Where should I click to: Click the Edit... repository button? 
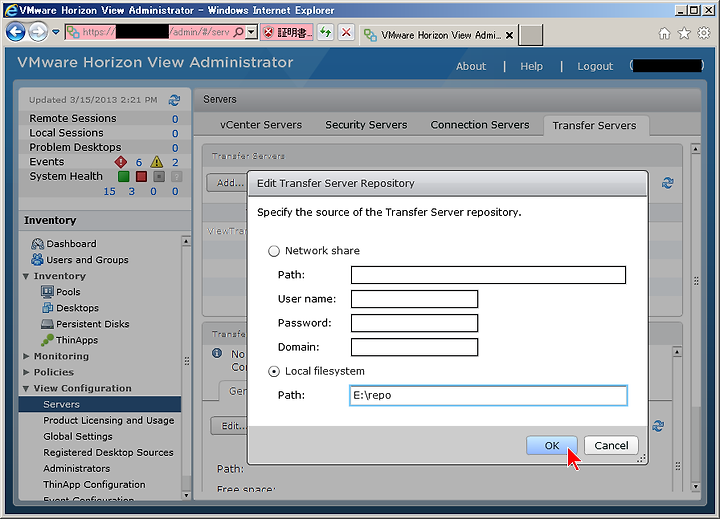click(230, 426)
